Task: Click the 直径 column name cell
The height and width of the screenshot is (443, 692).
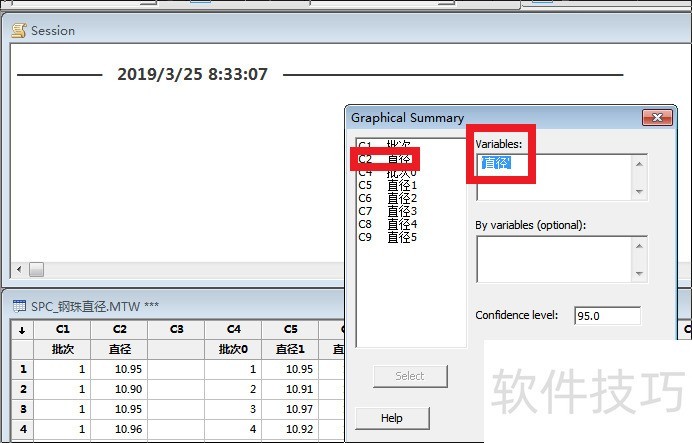Action: [x=119, y=349]
